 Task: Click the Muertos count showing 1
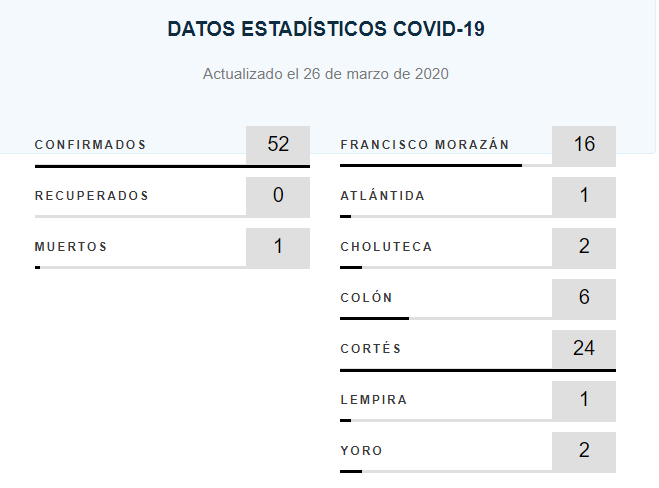[278, 248]
